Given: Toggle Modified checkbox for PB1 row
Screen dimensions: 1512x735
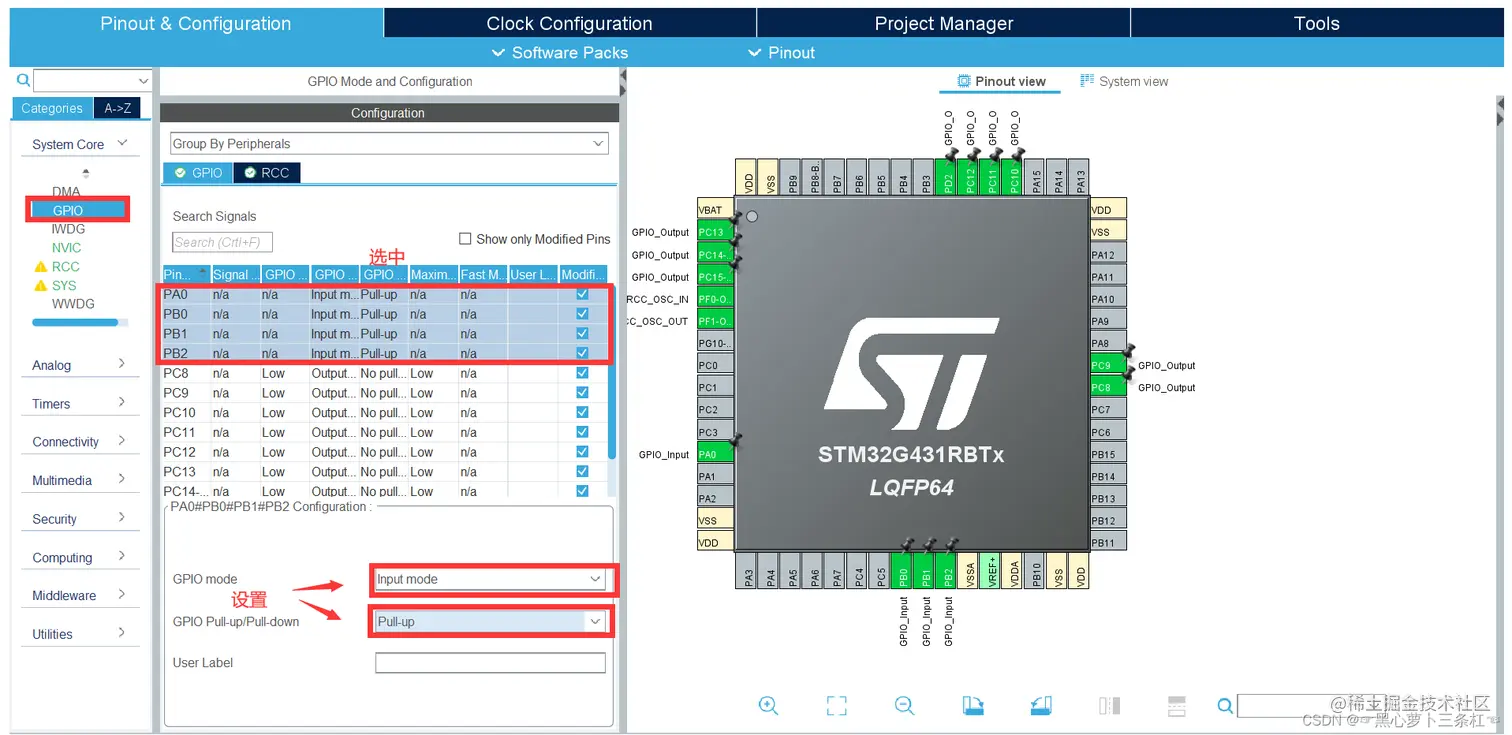Looking at the screenshot, I should [x=582, y=334].
